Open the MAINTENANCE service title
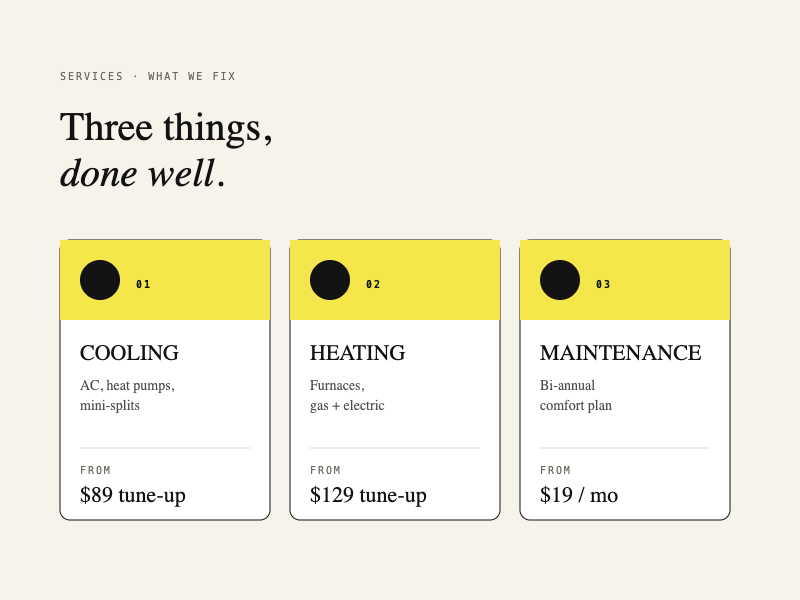The image size is (800, 600). (x=620, y=353)
